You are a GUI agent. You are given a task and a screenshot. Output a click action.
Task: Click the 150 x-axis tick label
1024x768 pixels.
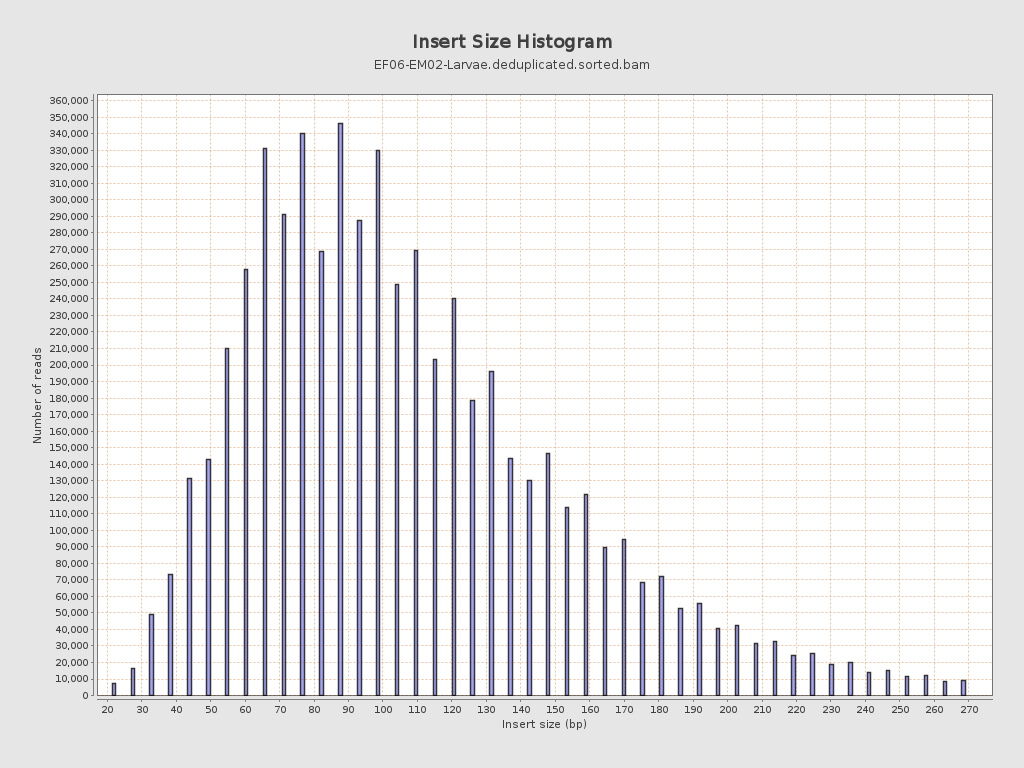point(555,709)
